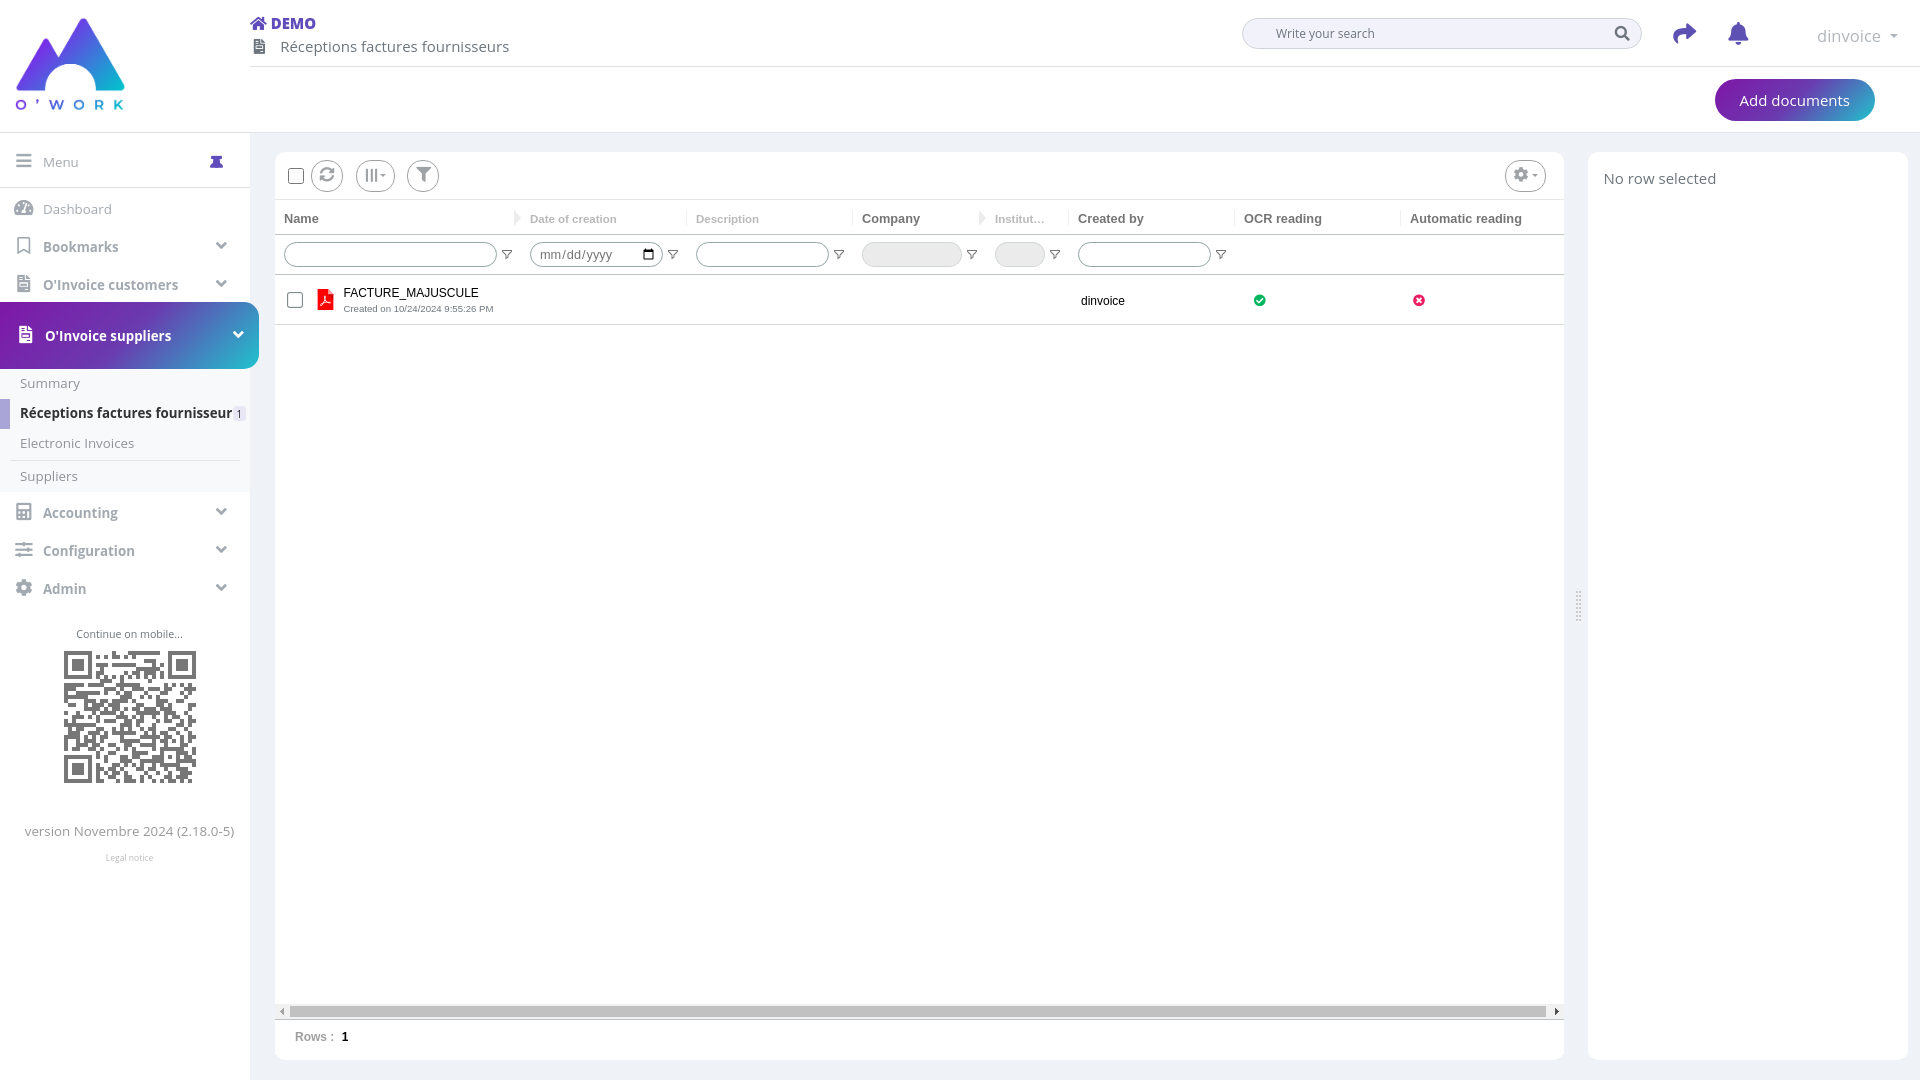Screen dimensions: 1920x1080
Task: Go to Suppliers submenu item
Action: click(49, 476)
